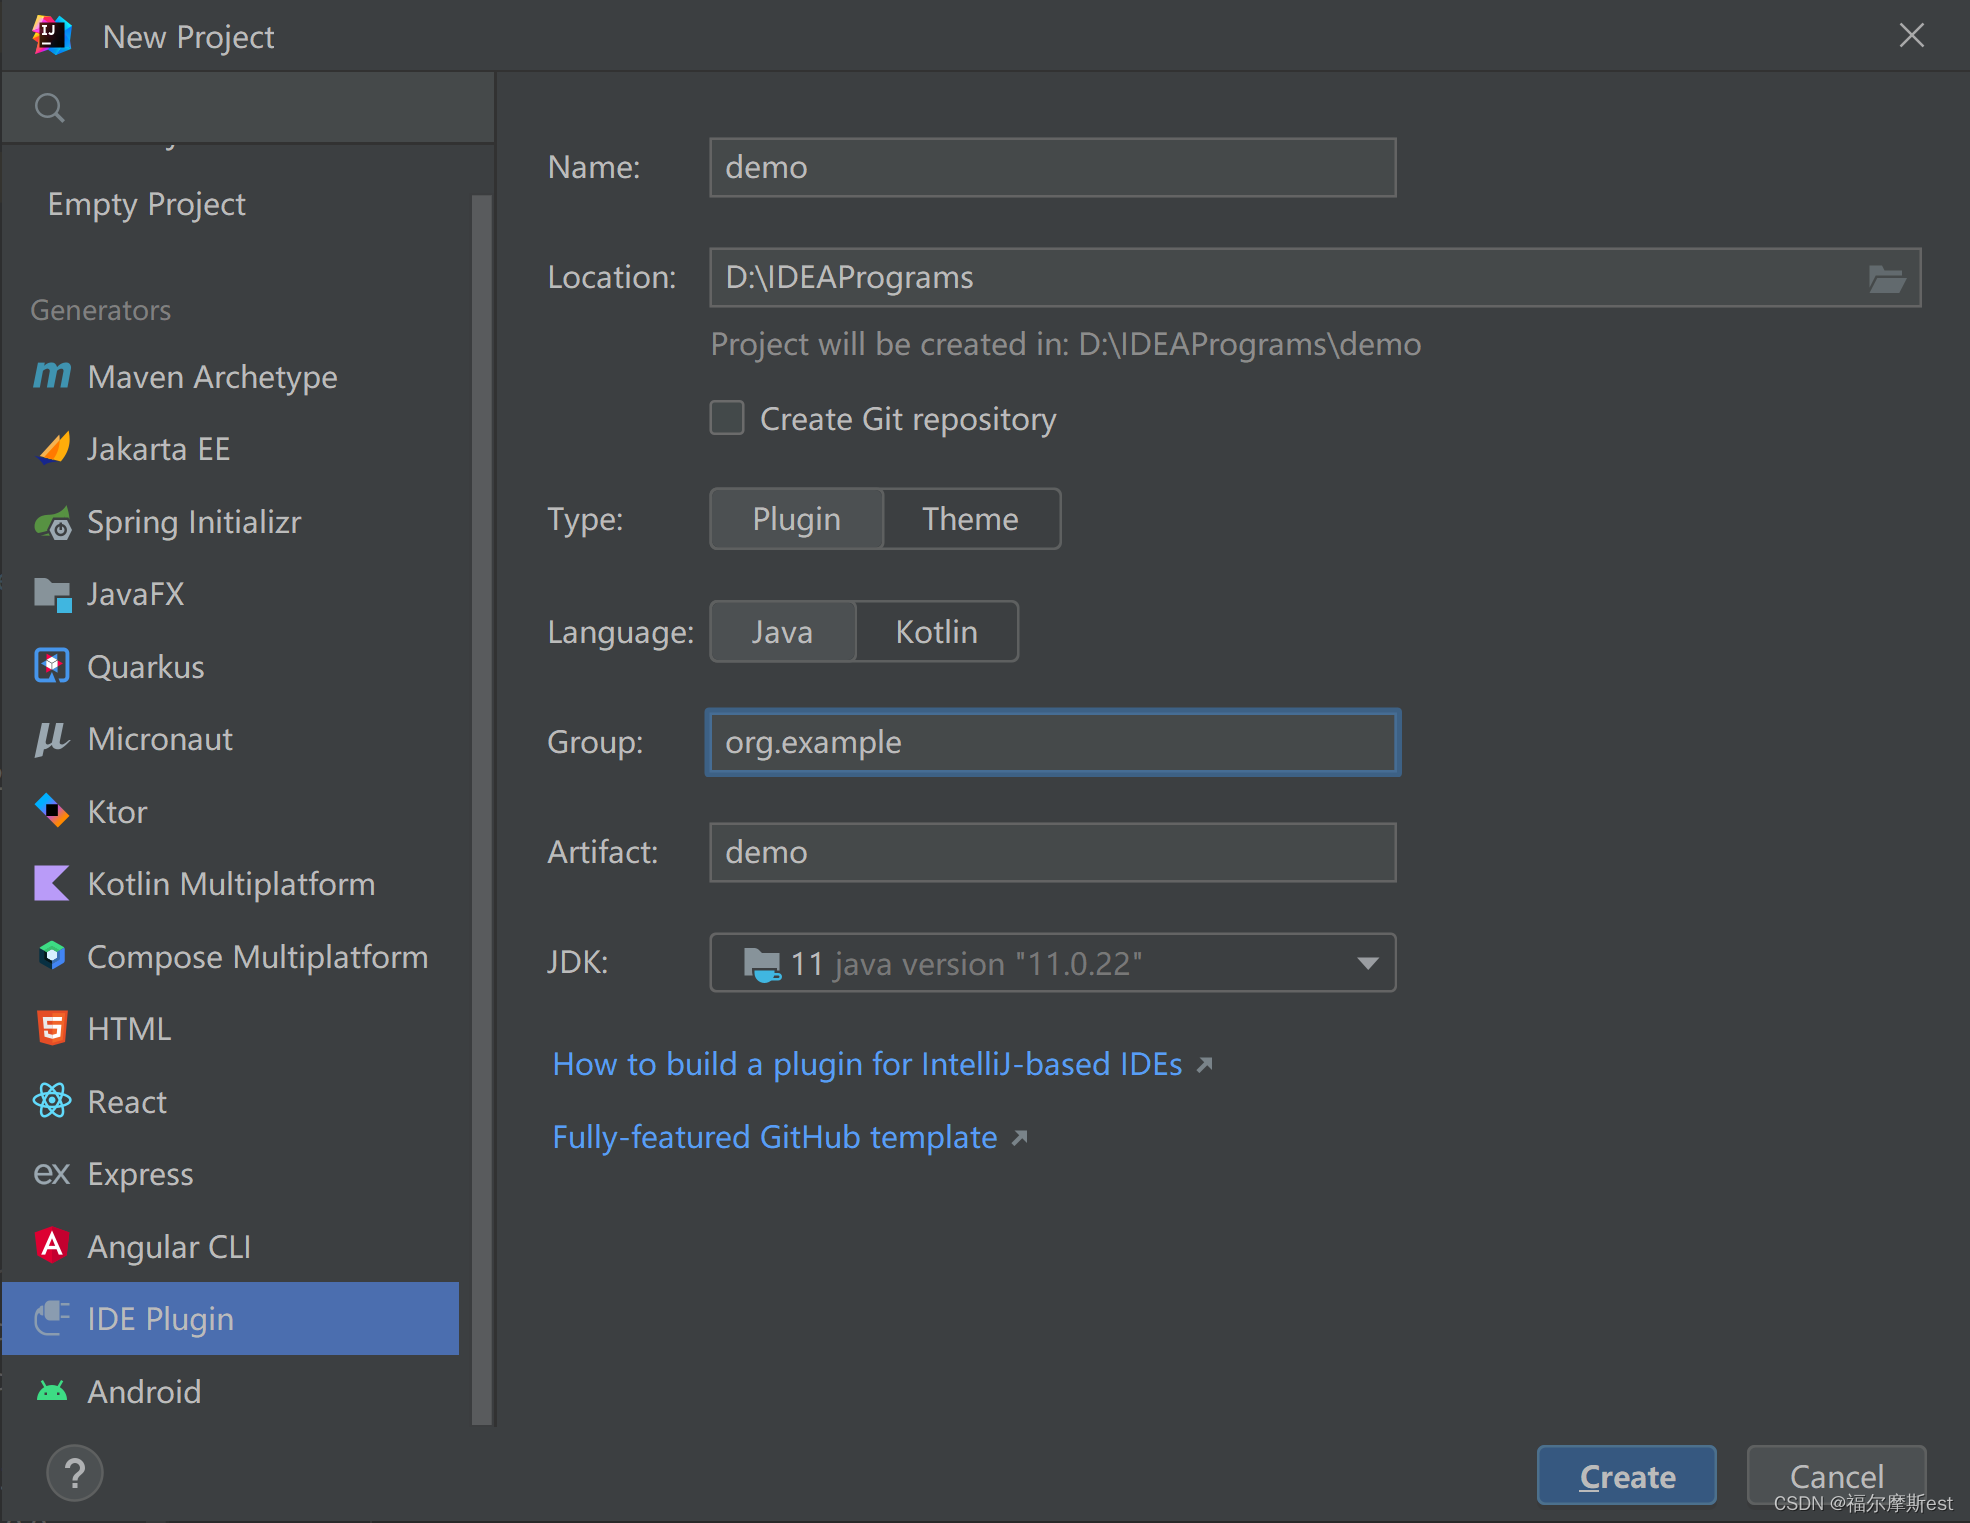Select Java as the language
The height and width of the screenshot is (1523, 1970).
[x=782, y=632]
